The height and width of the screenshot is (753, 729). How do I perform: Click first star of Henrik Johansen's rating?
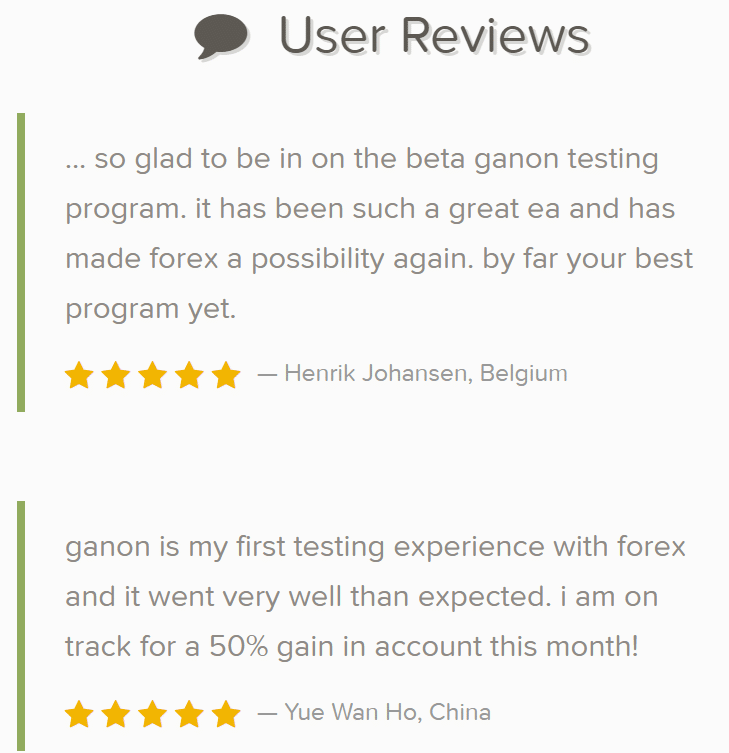pyautogui.click(x=79, y=375)
